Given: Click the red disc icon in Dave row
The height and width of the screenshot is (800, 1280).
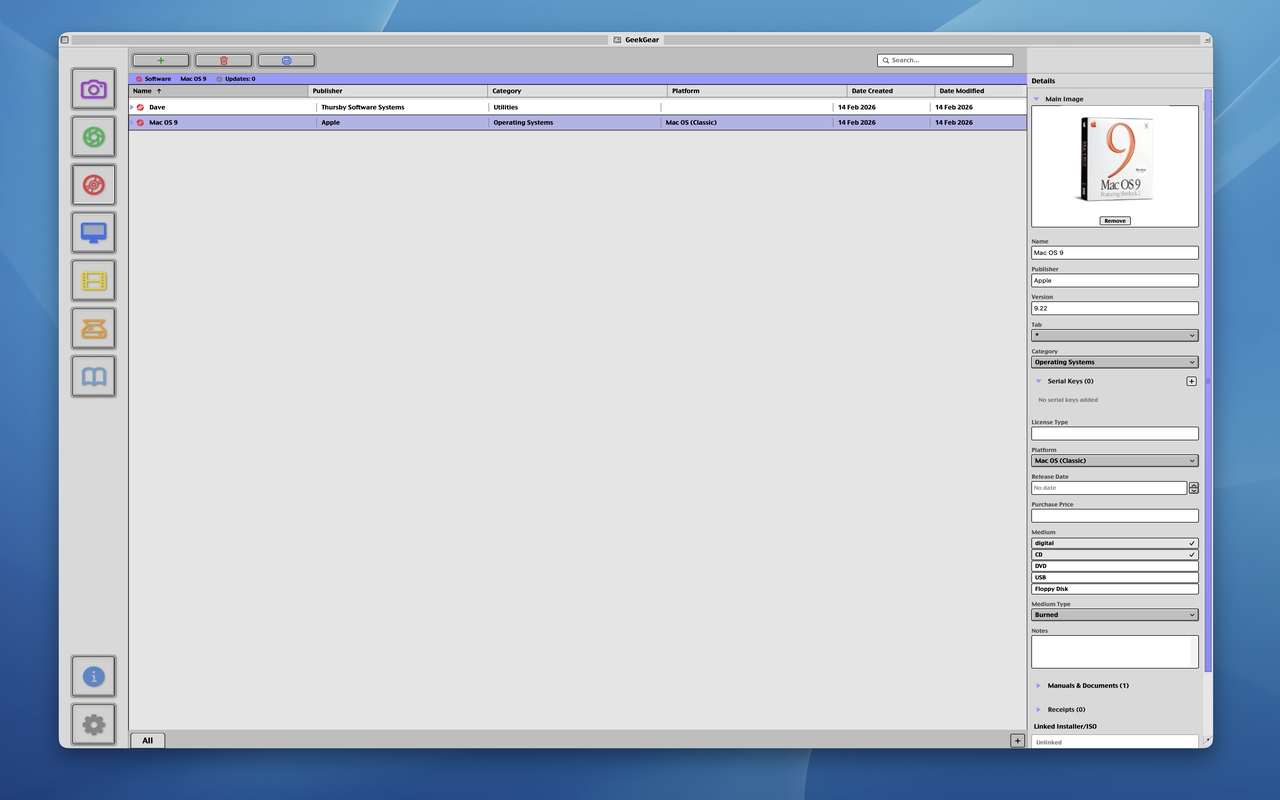Looking at the screenshot, I should pos(140,107).
